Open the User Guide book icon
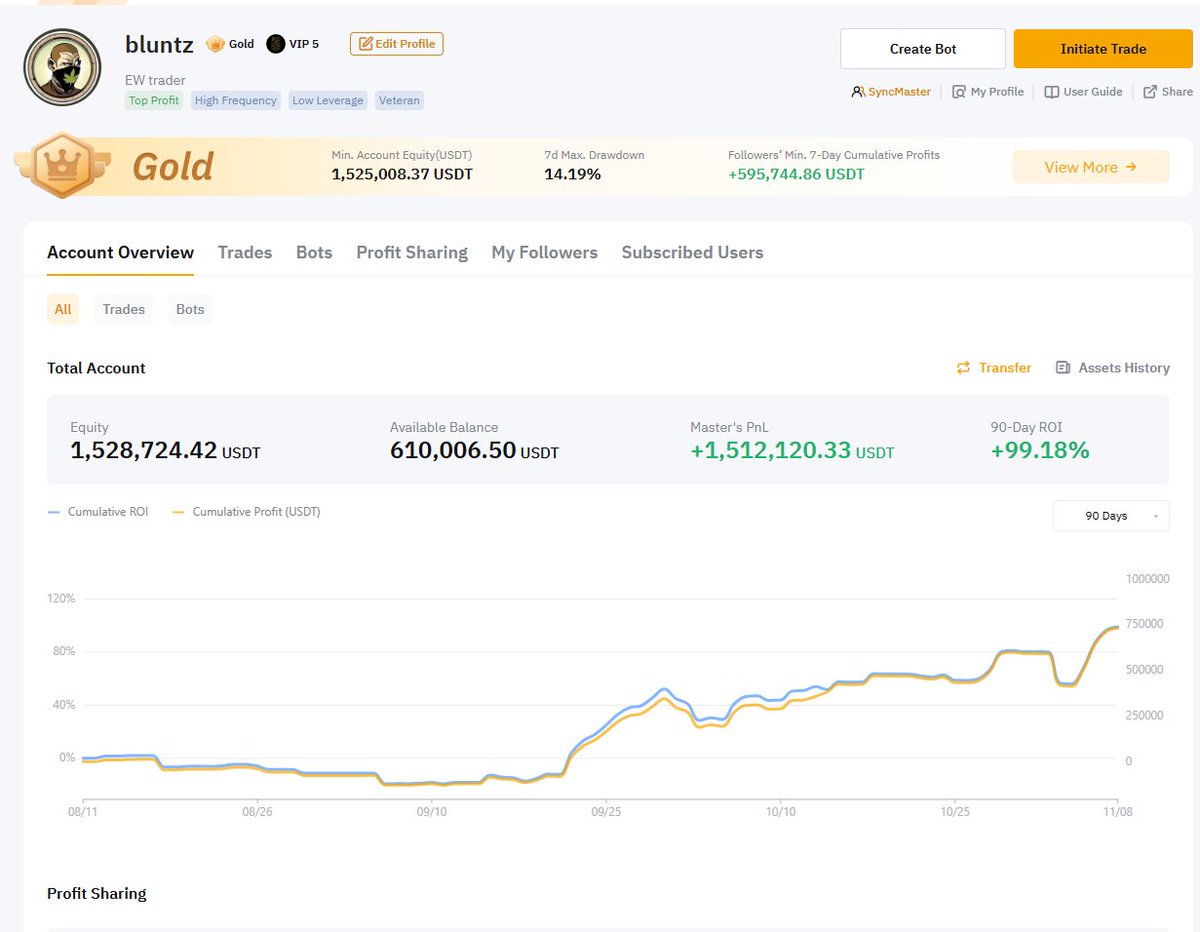The height and width of the screenshot is (932, 1200). (x=1053, y=91)
